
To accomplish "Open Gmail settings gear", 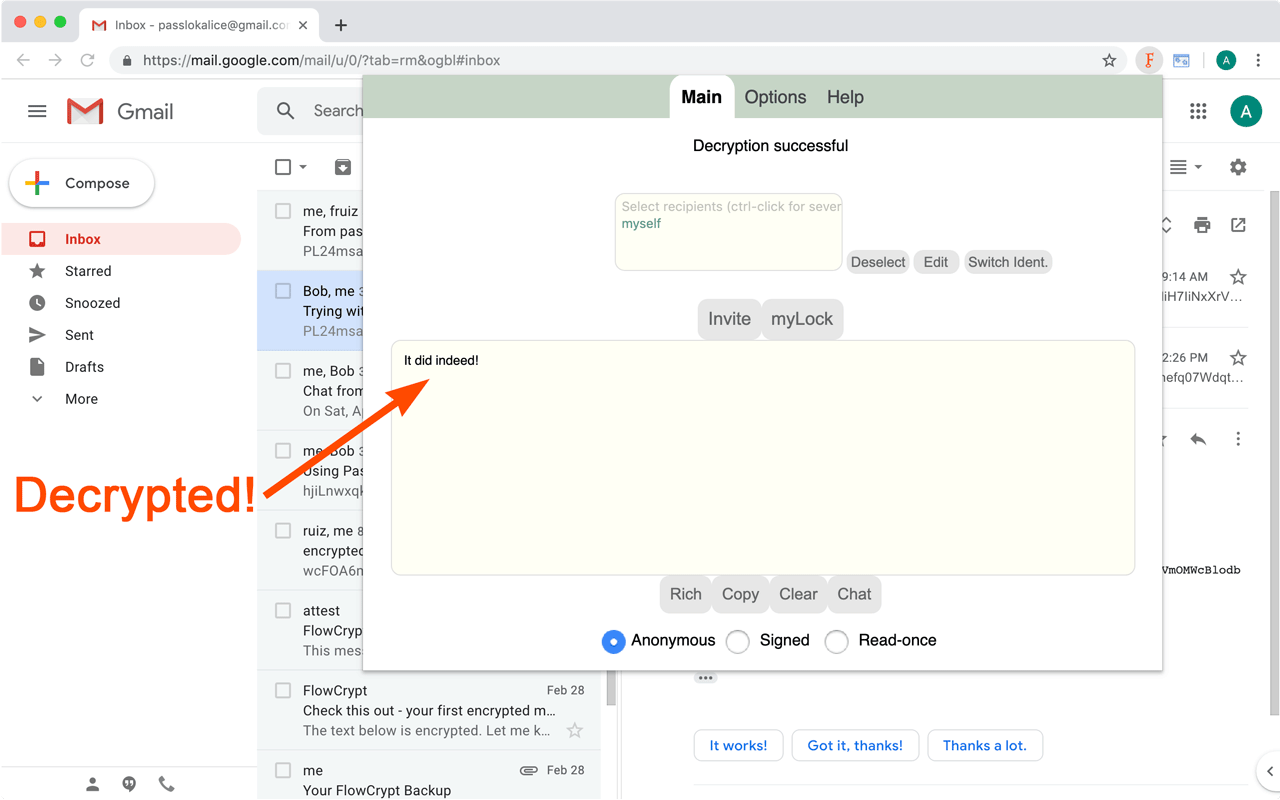I will [x=1238, y=167].
